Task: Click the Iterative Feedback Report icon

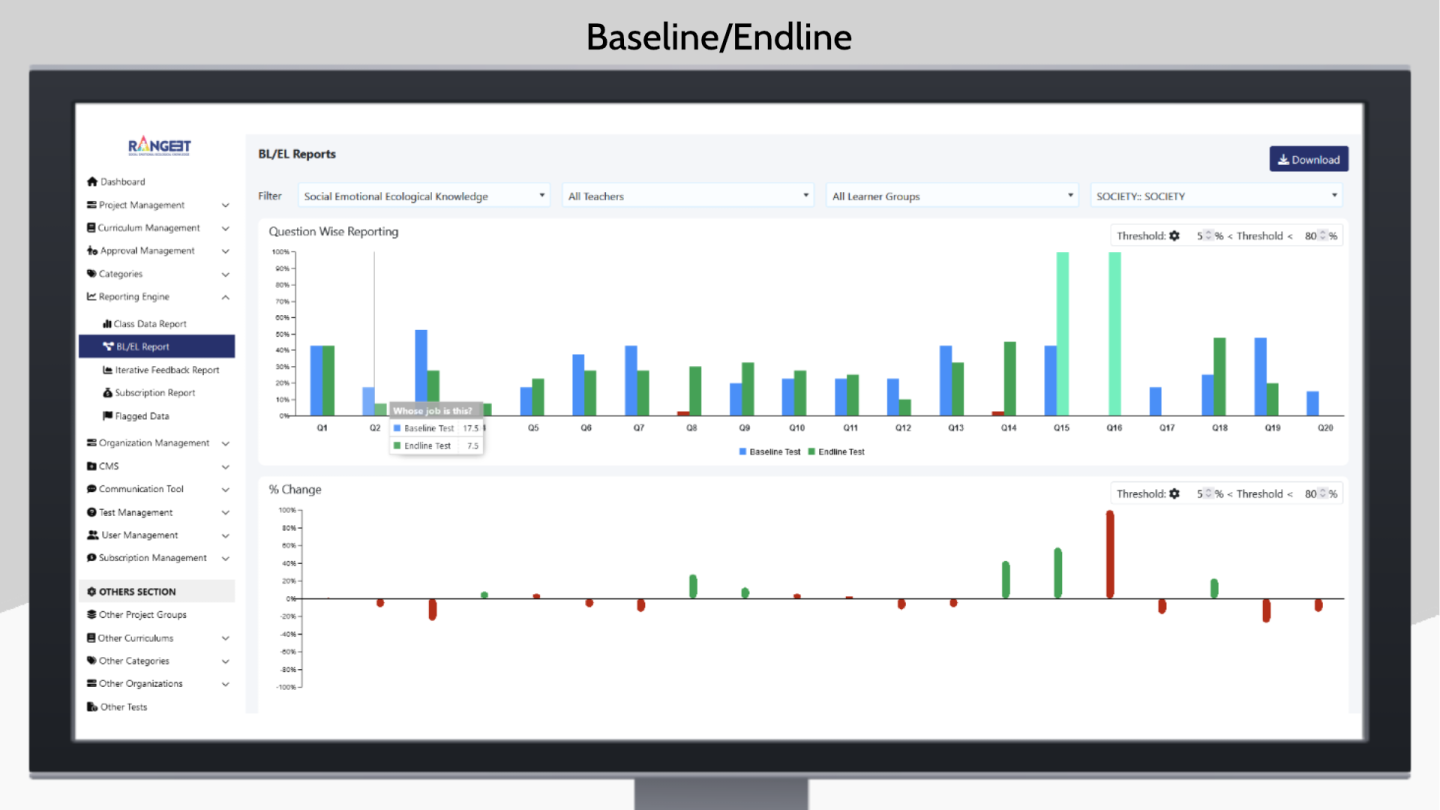Action: [107, 370]
